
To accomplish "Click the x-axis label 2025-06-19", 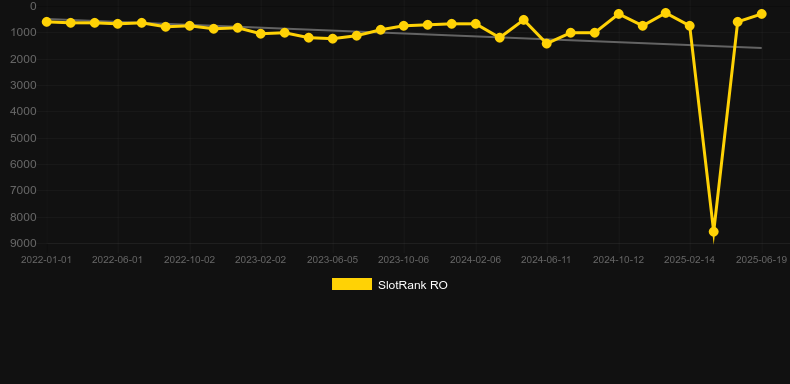I will tap(761, 260).
